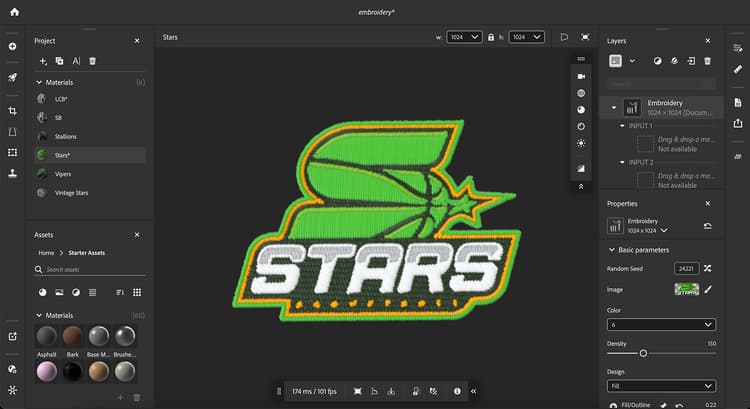
Task: Open the dropdown arrow next to the layer type button
Action: (632, 61)
